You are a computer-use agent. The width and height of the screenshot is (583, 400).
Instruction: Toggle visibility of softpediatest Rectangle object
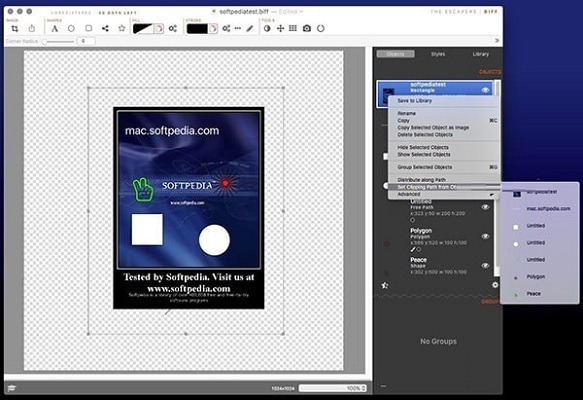pos(485,90)
